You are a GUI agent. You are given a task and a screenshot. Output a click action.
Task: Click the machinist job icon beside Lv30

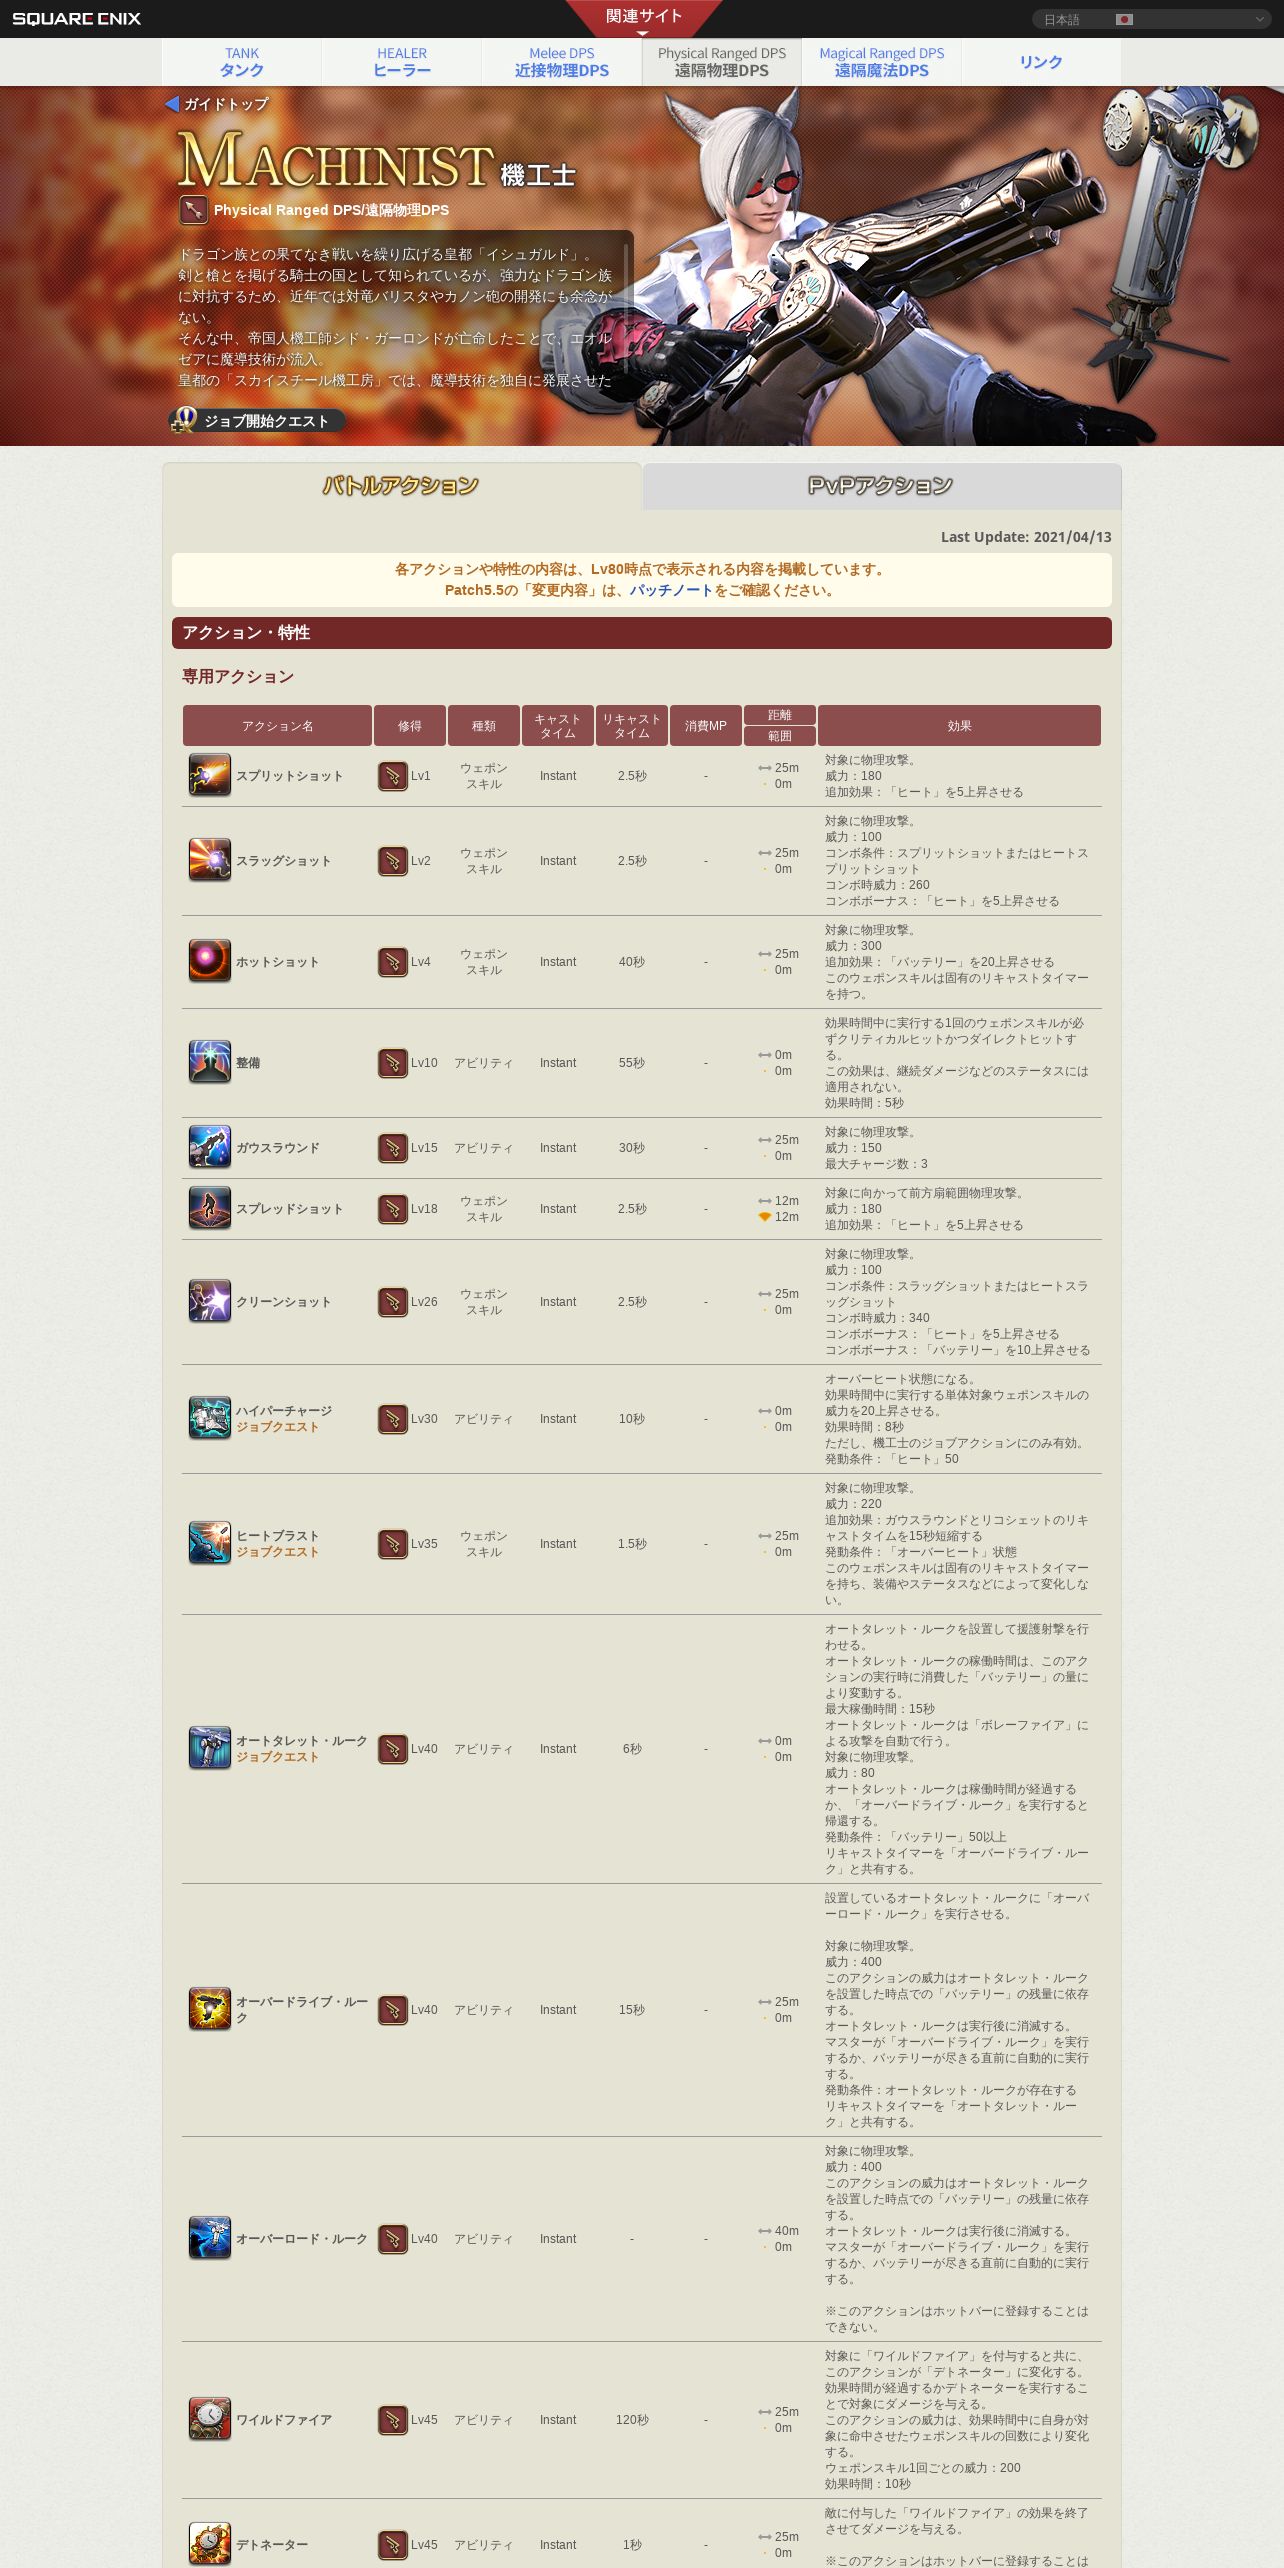[393, 1419]
